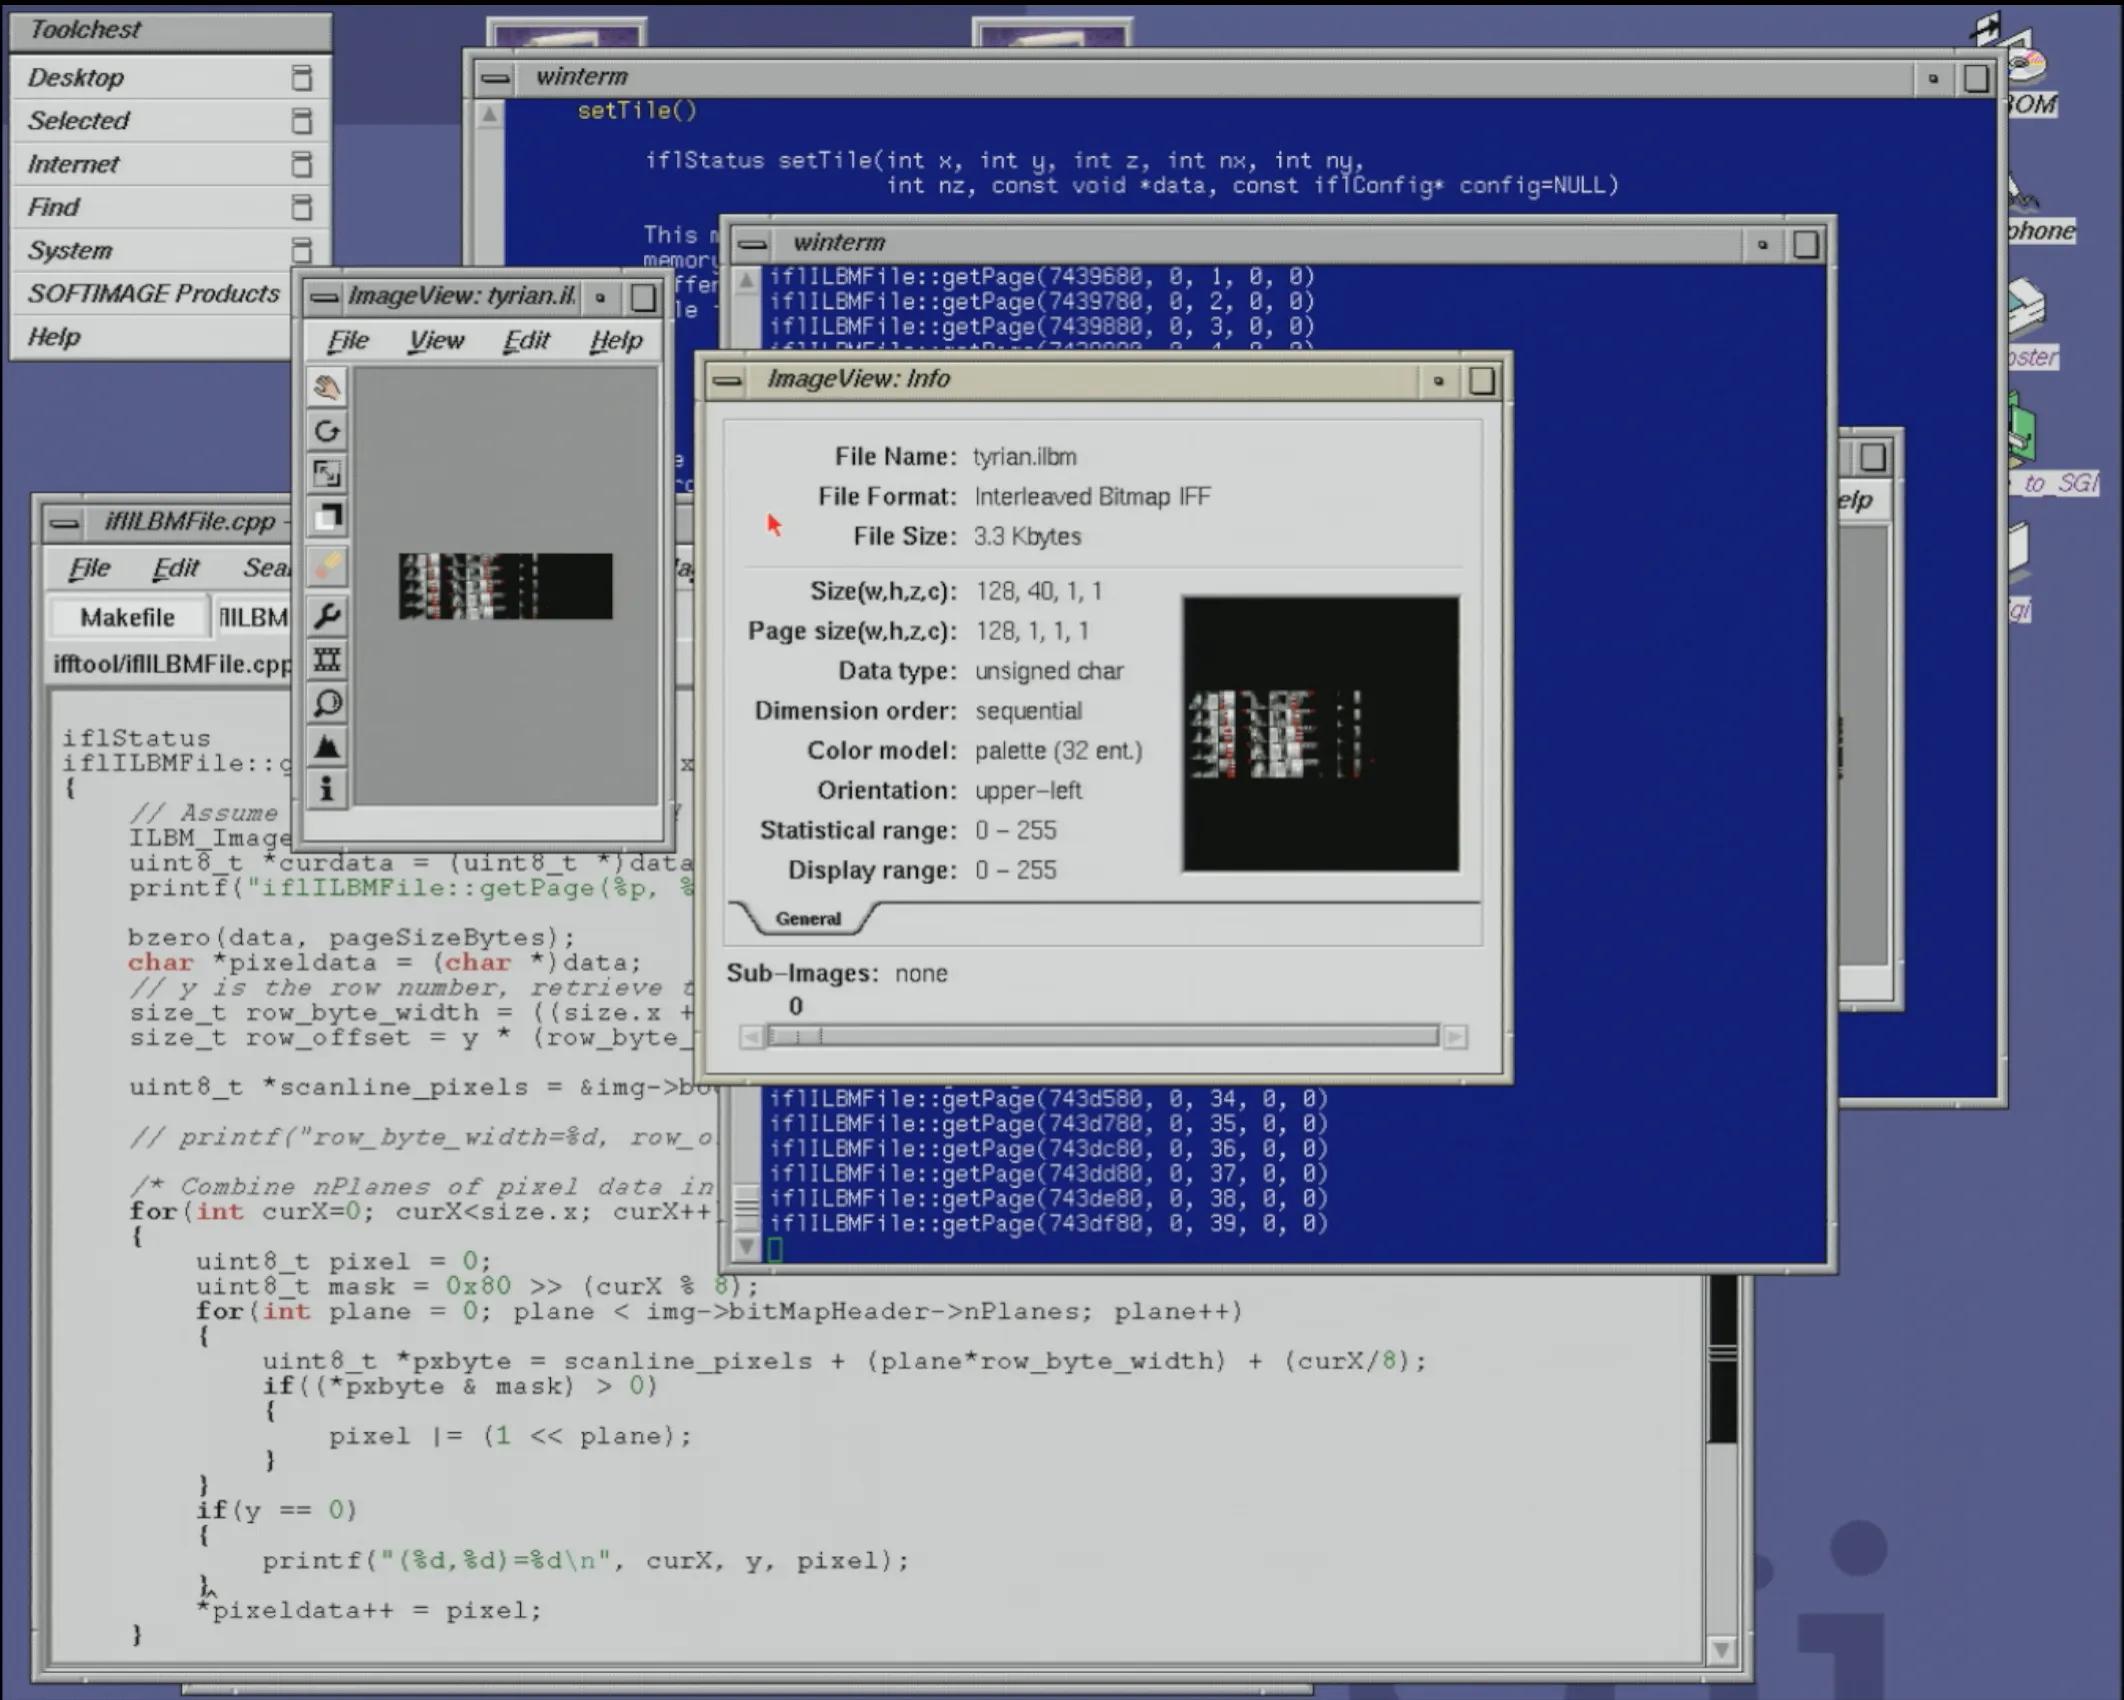This screenshot has width=2124, height=1700.
Task: Click the 'Toolchest' title bar
Action: click(x=170, y=30)
